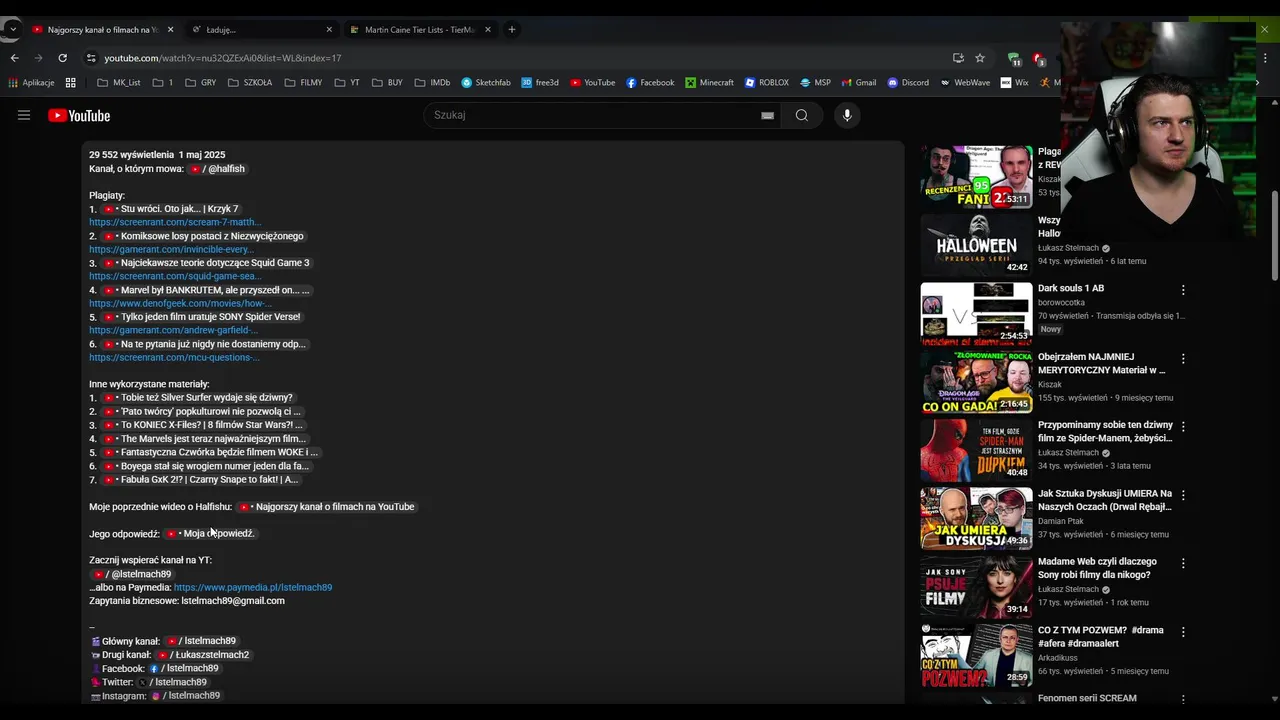This screenshot has width=1280, height=720.
Task: Open more options for Dark souls 1 AB
Action: (1183, 290)
